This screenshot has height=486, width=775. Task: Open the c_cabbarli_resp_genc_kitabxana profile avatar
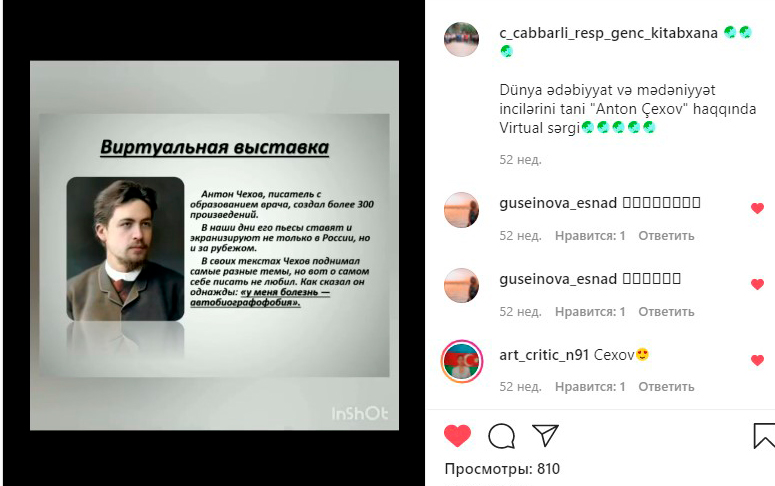pos(461,39)
